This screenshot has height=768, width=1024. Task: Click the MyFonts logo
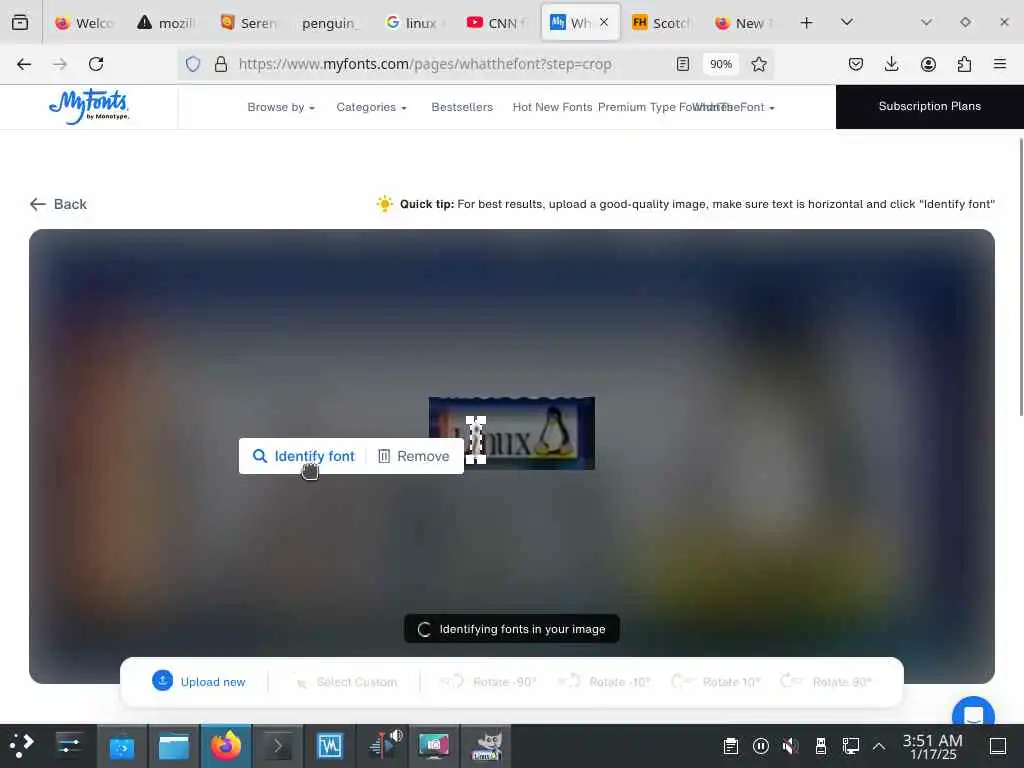(89, 106)
